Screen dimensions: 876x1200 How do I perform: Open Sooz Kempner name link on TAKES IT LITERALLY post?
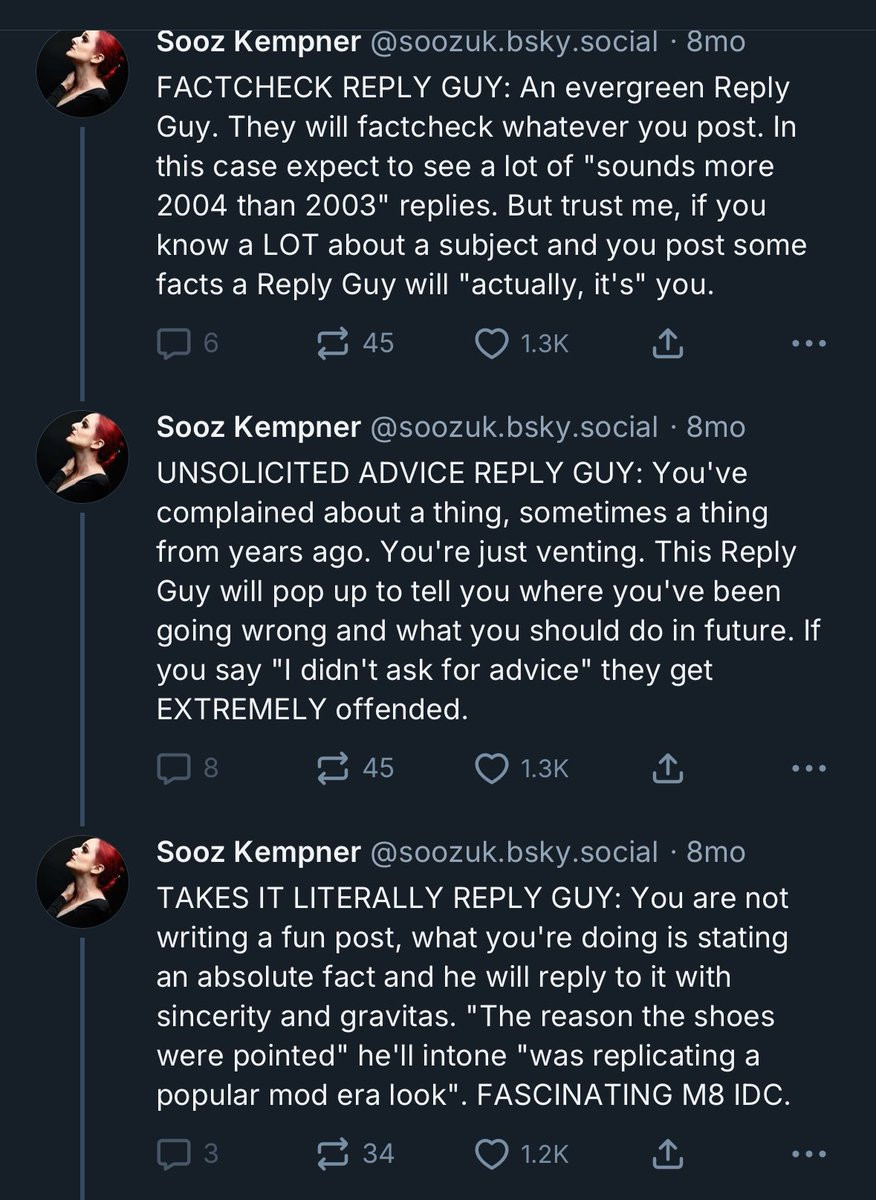coord(258,852)
